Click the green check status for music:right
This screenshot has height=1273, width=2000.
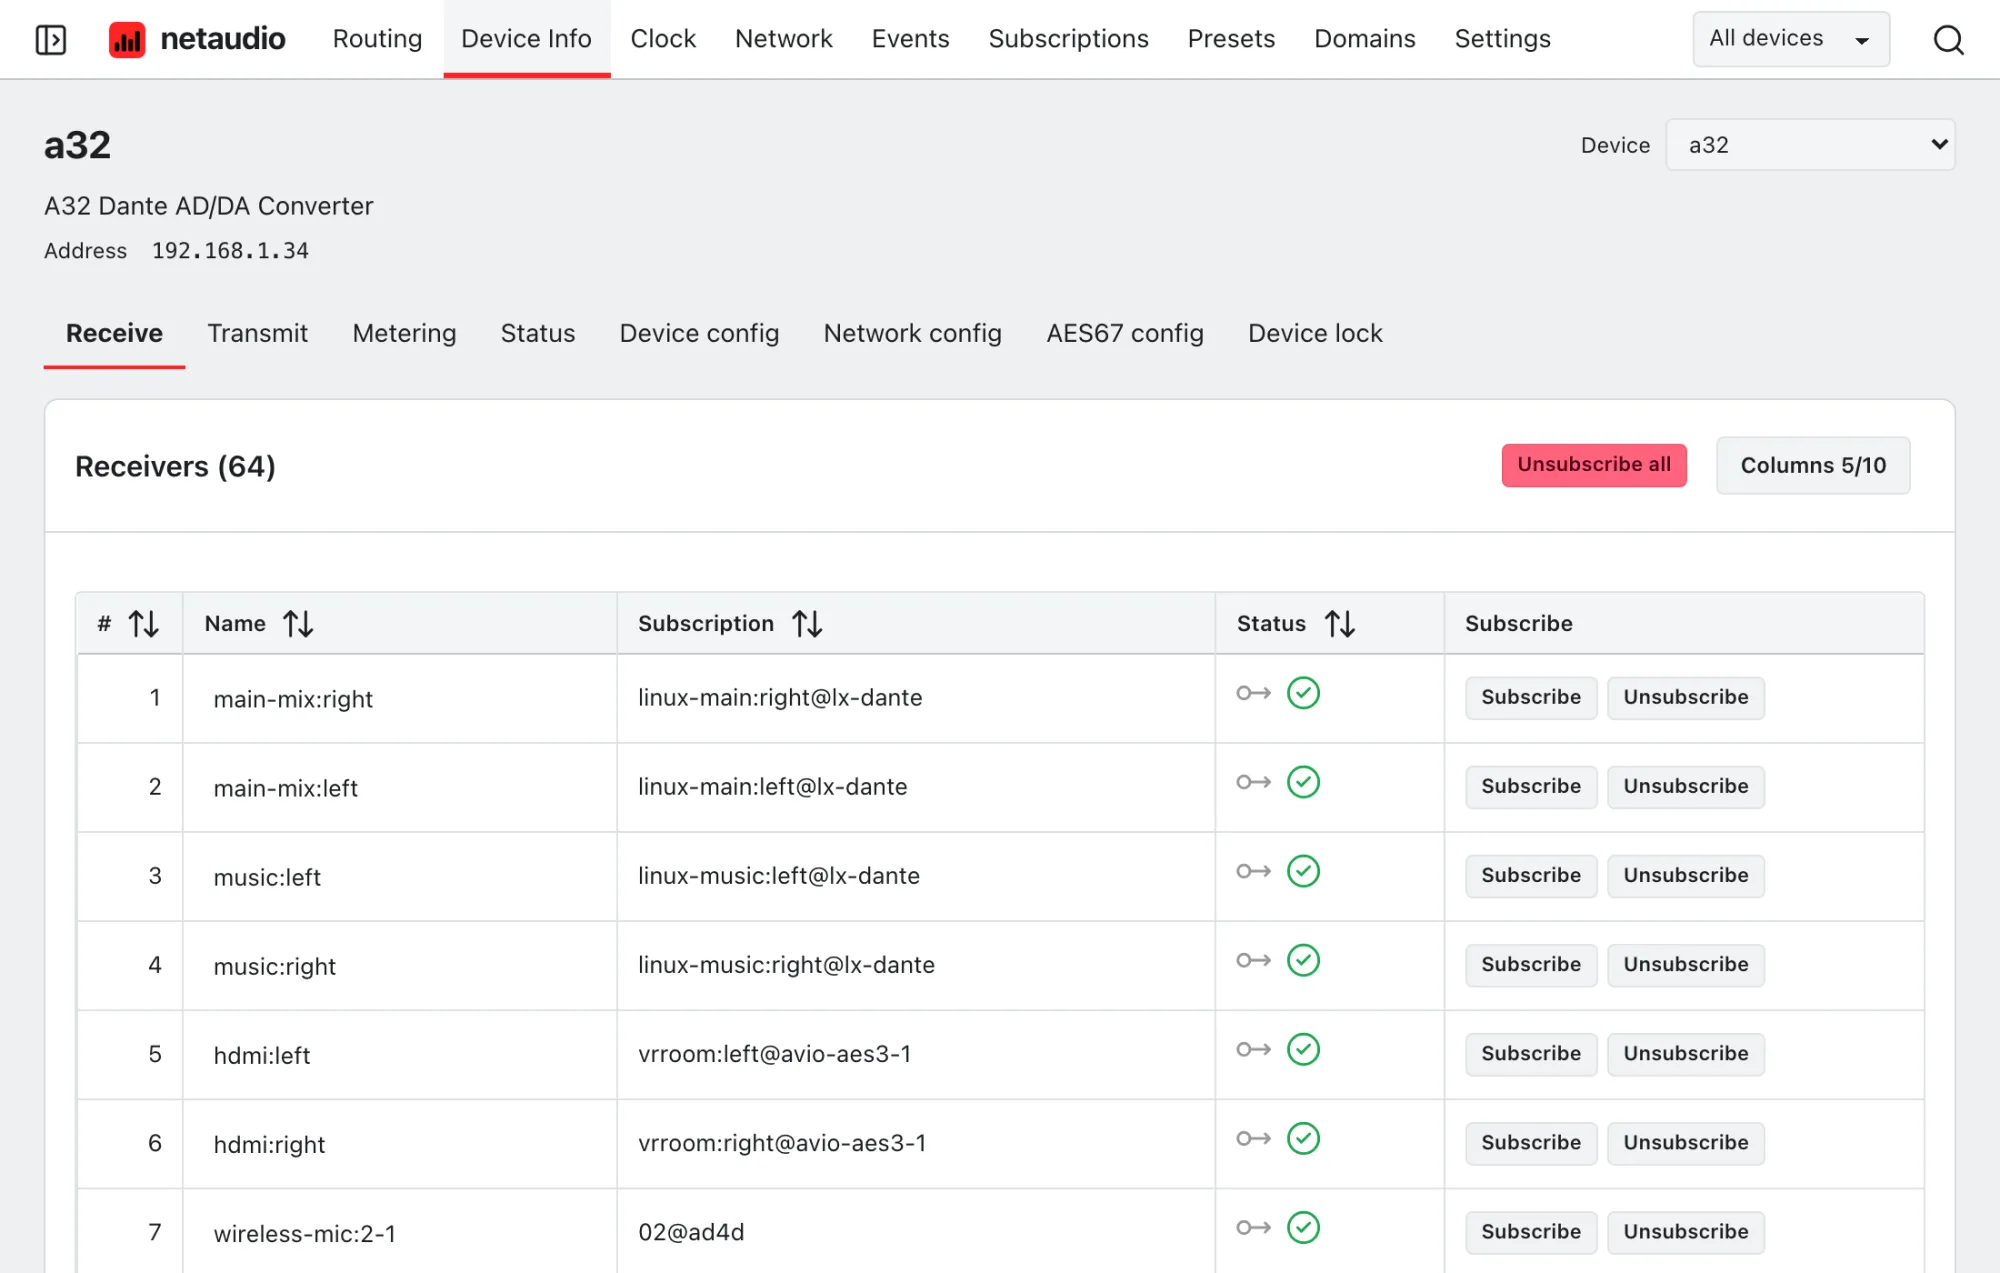tap(1303, 960)
